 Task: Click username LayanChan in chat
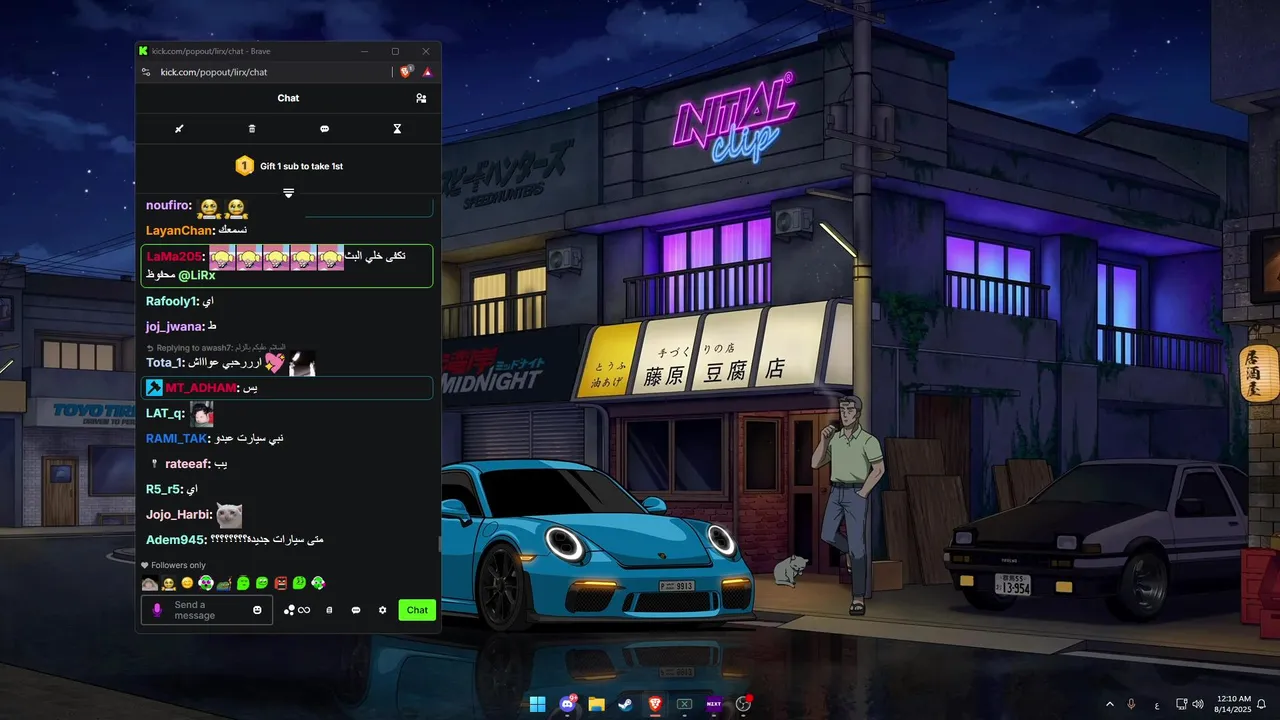[x=180, y=231]
